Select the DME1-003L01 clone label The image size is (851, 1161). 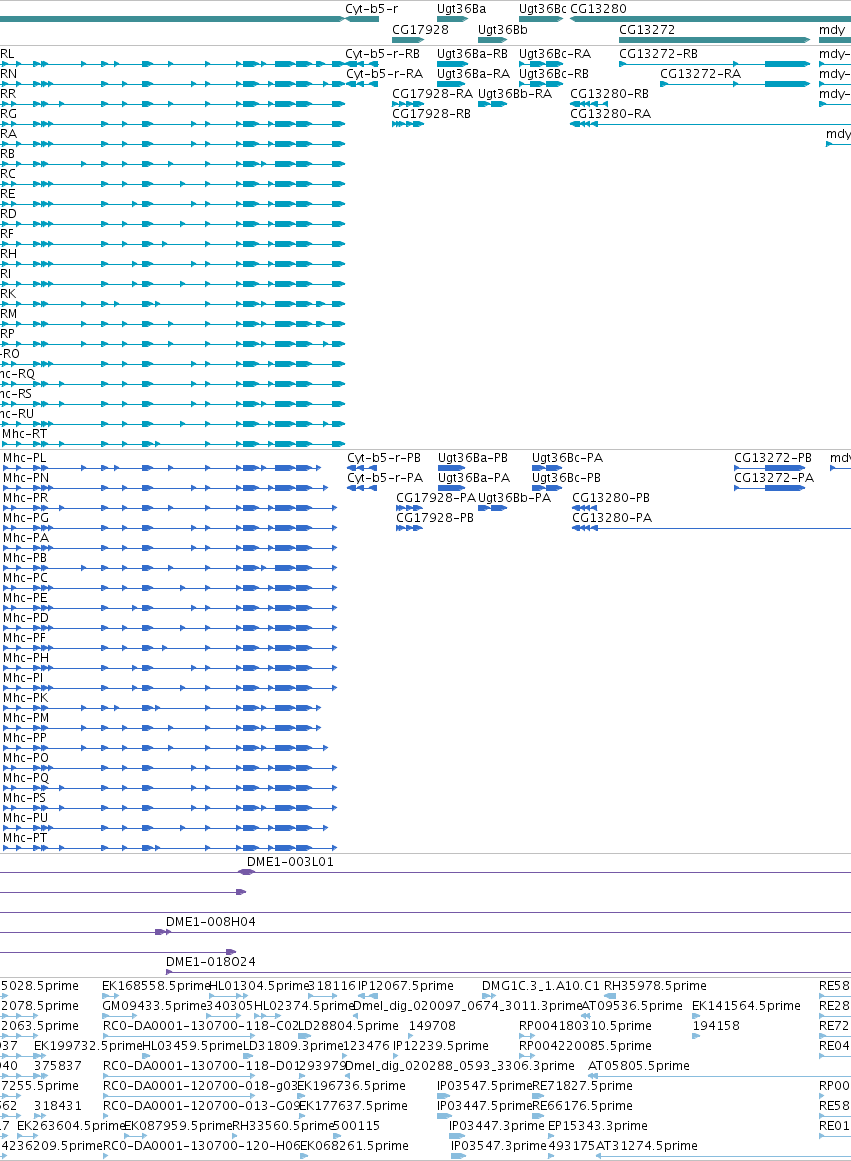point(290,863)
